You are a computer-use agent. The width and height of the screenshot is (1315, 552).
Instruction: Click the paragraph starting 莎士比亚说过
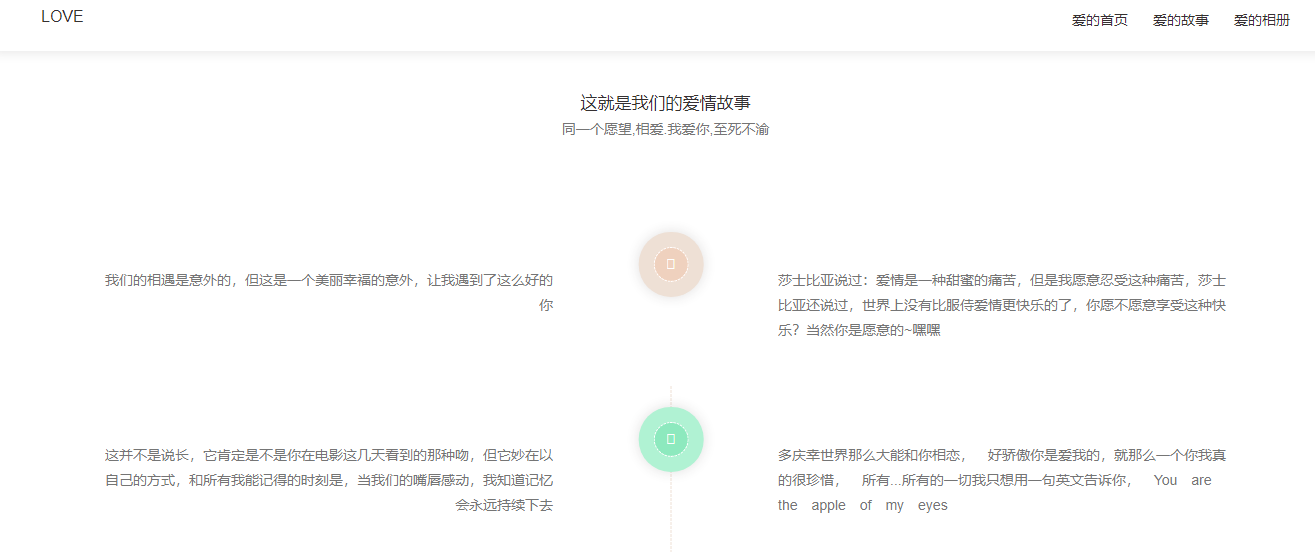(1001, 305)
